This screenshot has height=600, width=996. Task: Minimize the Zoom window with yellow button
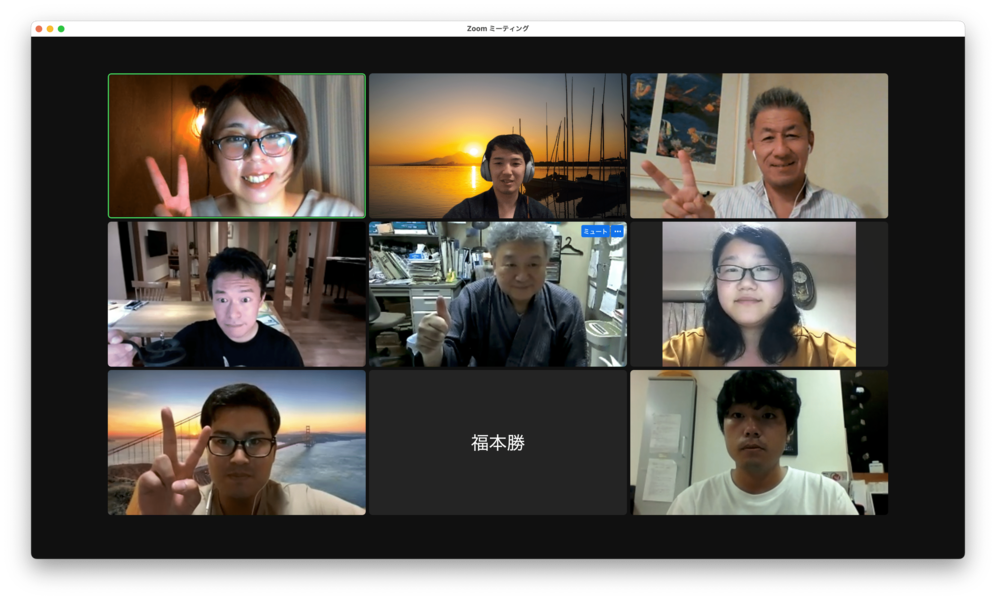tap(50, 29)
